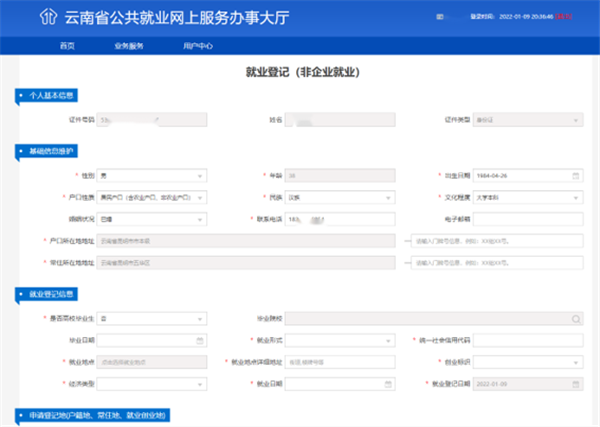Viewport: 600px width, 427px height.
Task: Click the portal logo icon in header
Action: pos(46,18)
